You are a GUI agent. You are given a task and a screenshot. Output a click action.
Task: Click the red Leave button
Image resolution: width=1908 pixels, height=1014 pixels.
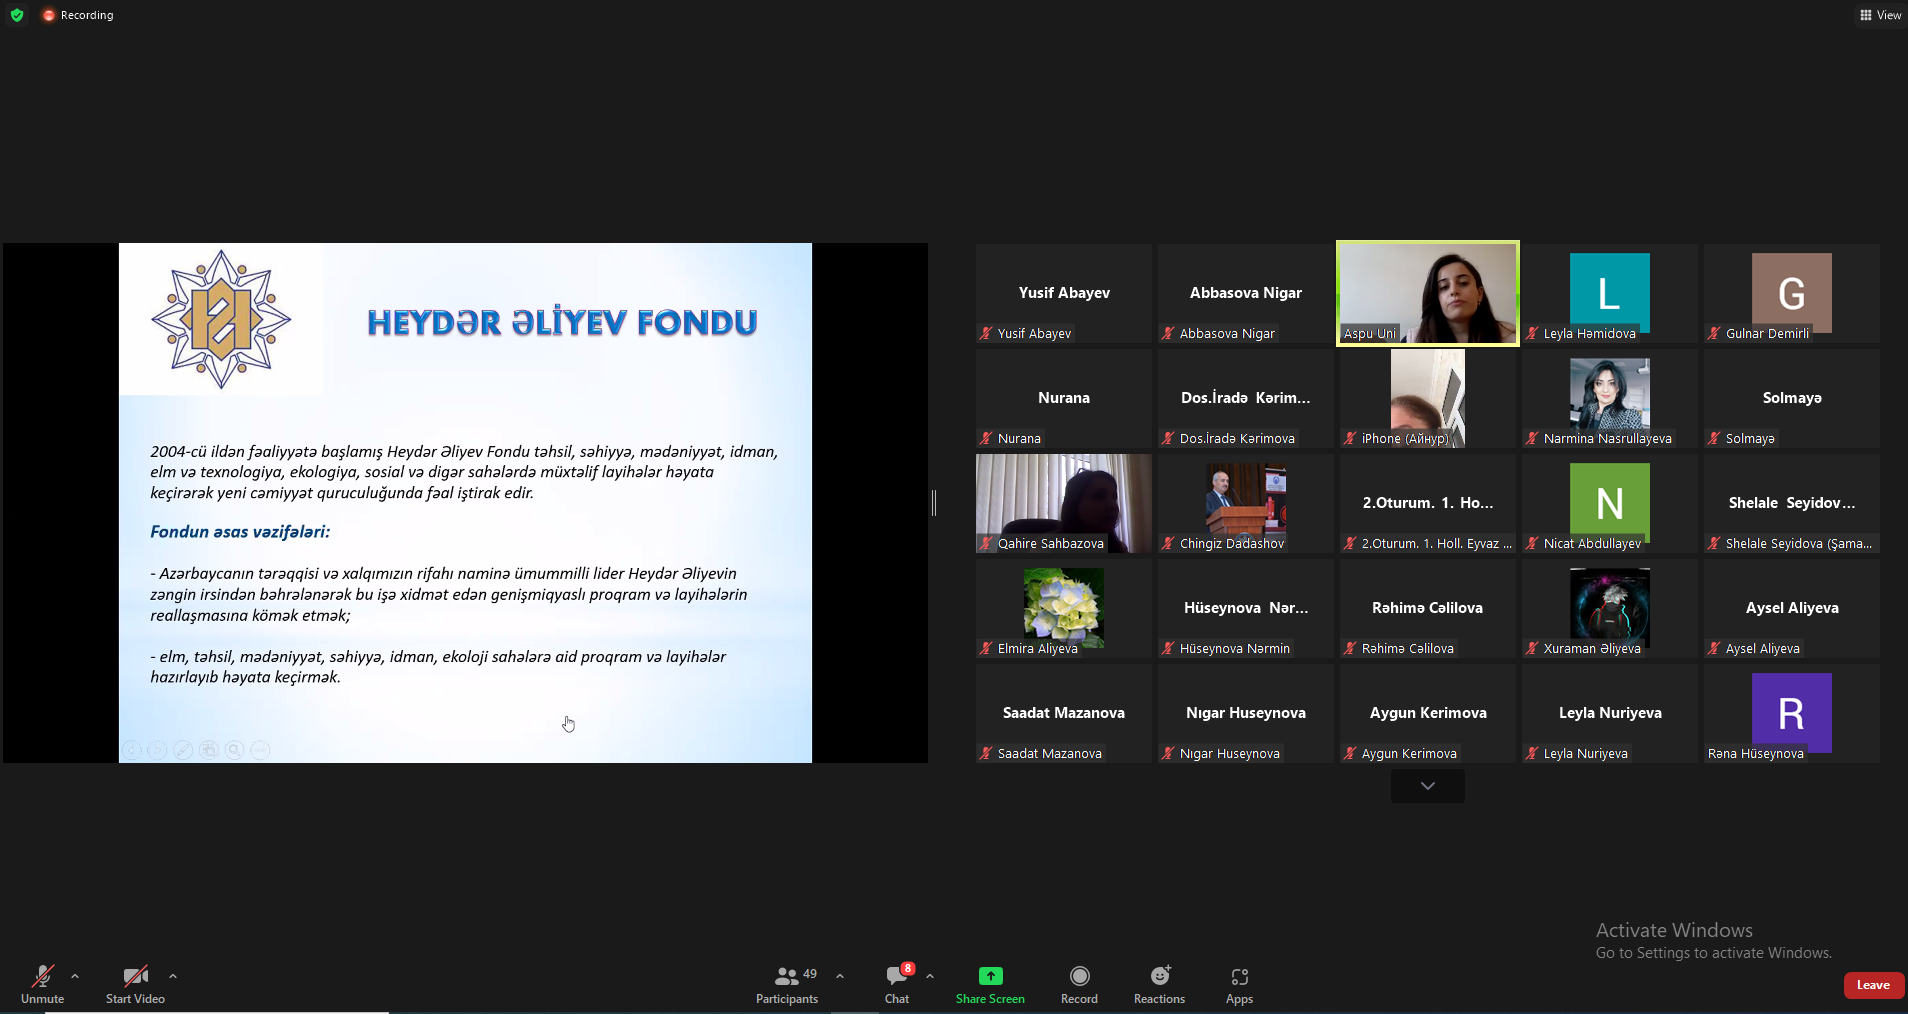click(1873, 985)
